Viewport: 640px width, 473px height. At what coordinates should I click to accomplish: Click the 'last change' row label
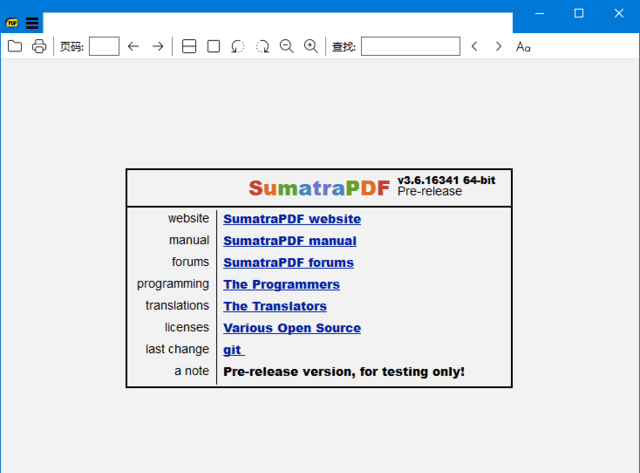(177, 349)
